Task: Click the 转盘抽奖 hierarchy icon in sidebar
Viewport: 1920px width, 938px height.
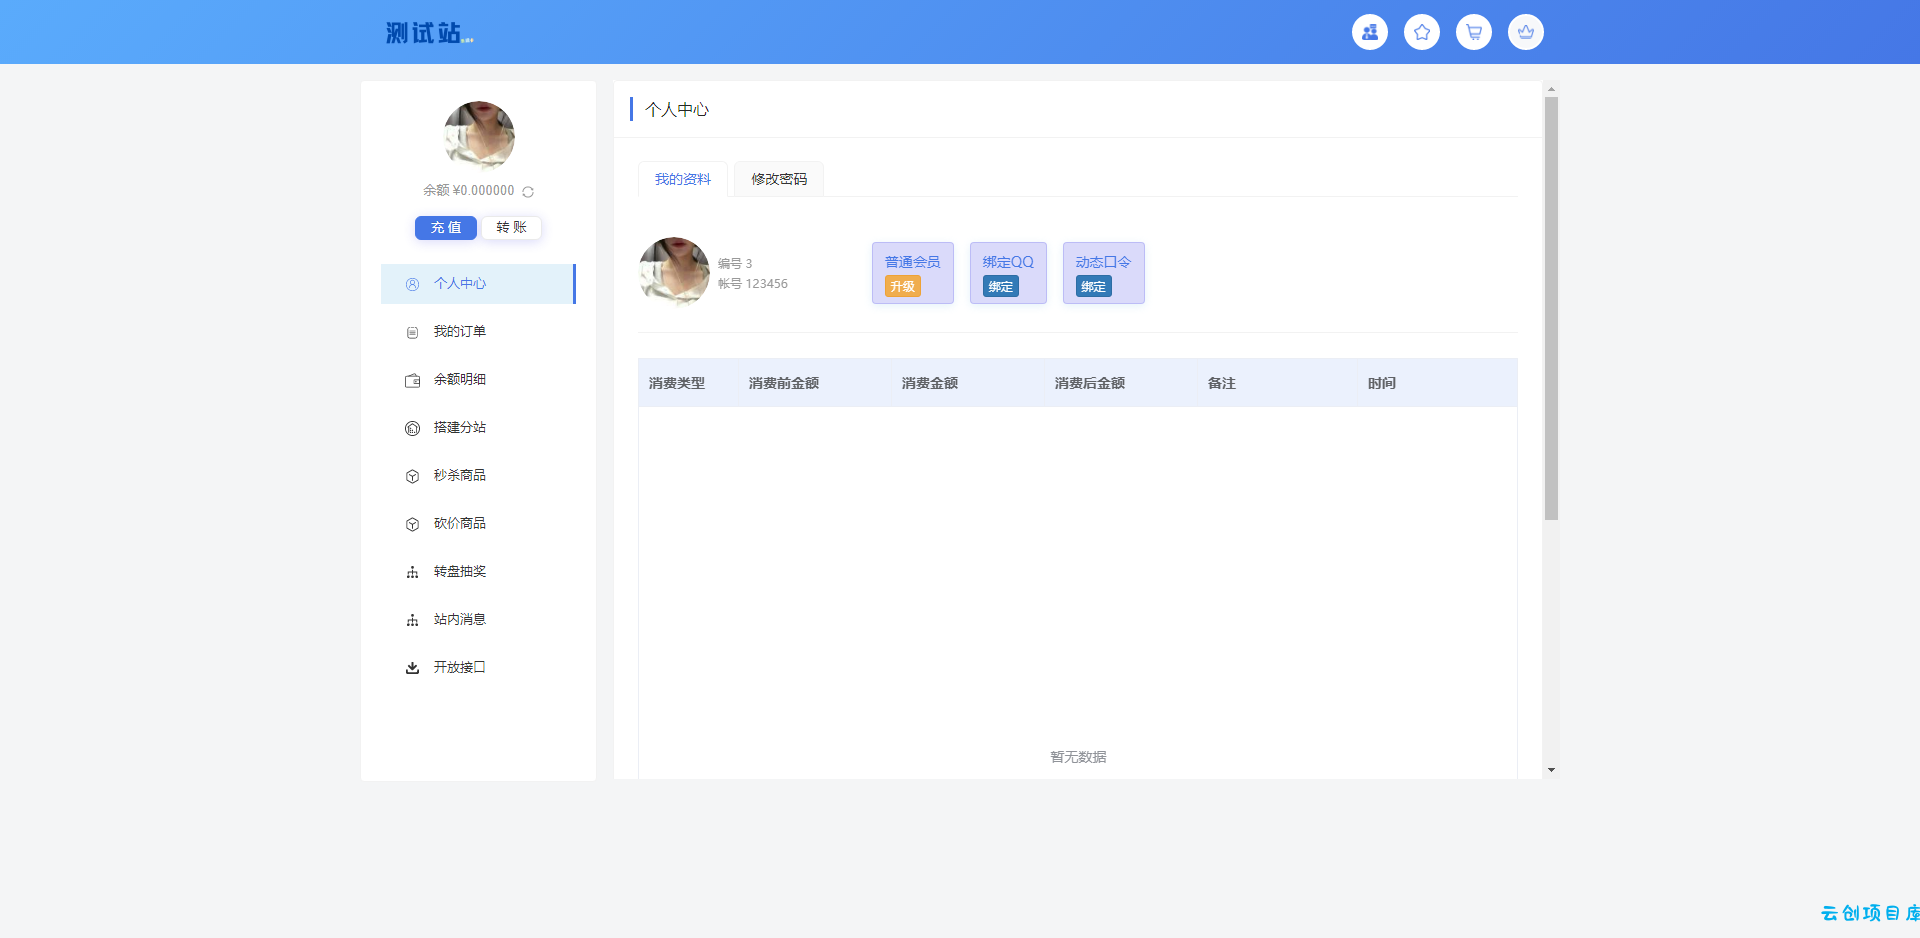Action: pos(412,572)
